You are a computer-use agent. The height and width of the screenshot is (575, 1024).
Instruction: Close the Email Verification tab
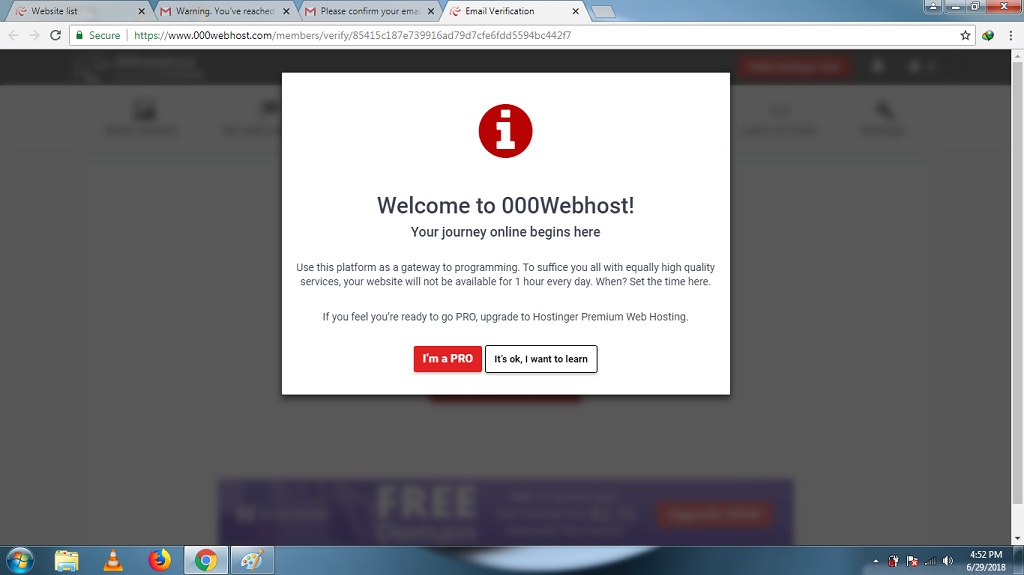pyautogui.click(x=575, y=11)
